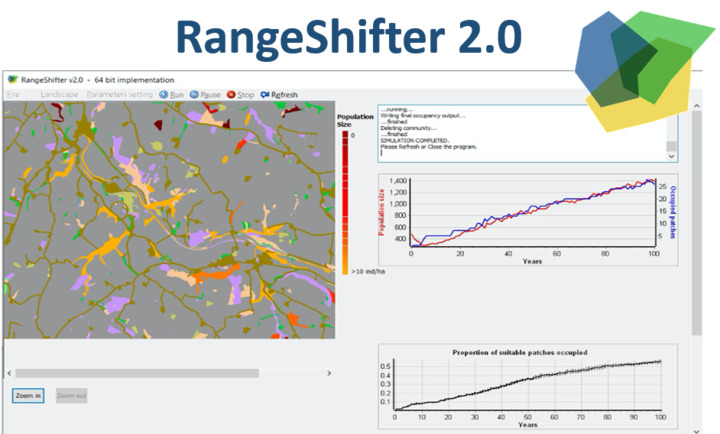Click the red 'Population size' axis label
Screen dimensions: 720x434
click(x=381, y=212)
